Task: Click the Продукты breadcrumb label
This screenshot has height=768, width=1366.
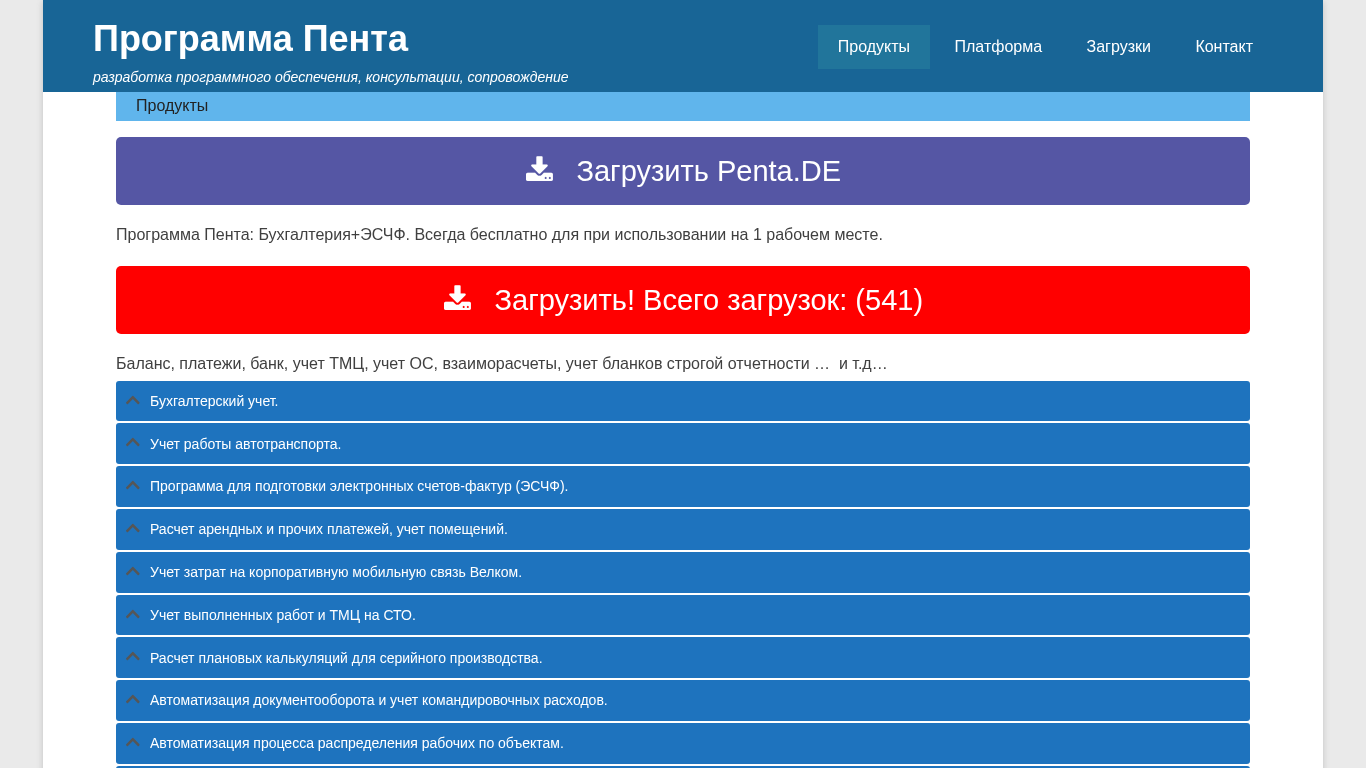Action: [x=172, y=106]
